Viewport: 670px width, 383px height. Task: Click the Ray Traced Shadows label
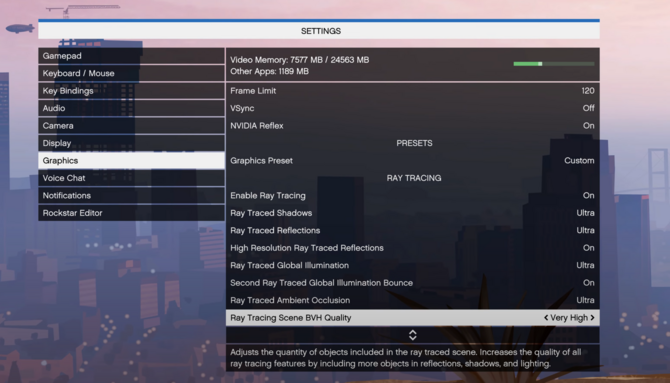pos(271,213)
